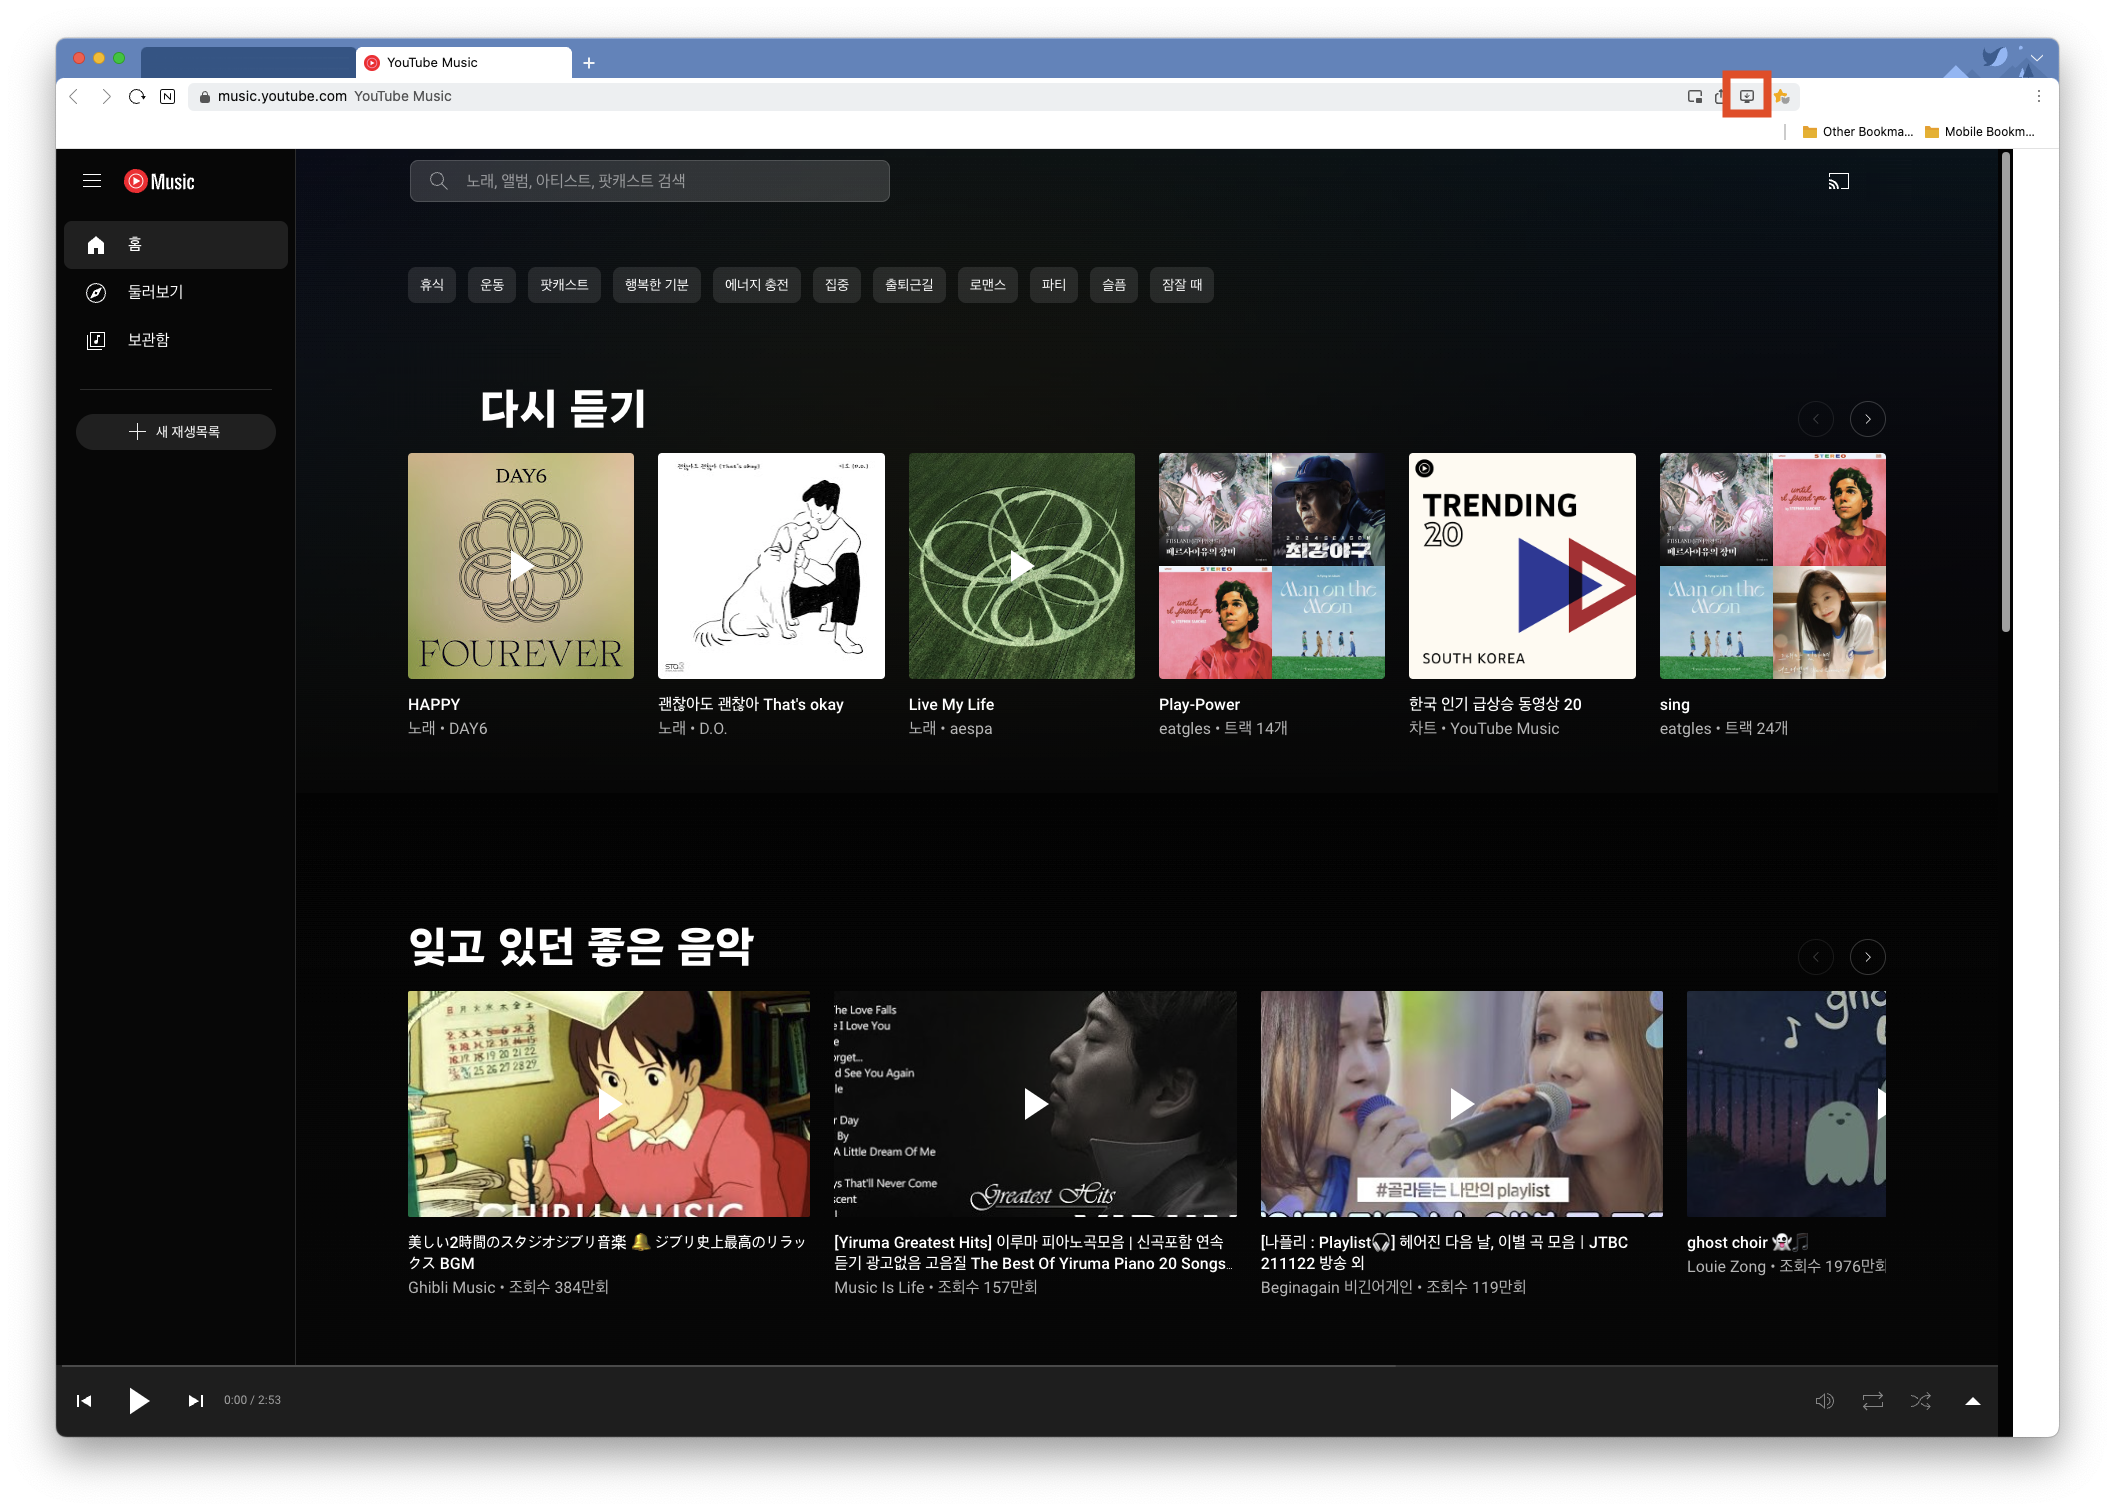This screenshot has width=2115, height=1511.
Task: Open TRENDING 20 South Korea thumbnail
Action: point(1521,566)
